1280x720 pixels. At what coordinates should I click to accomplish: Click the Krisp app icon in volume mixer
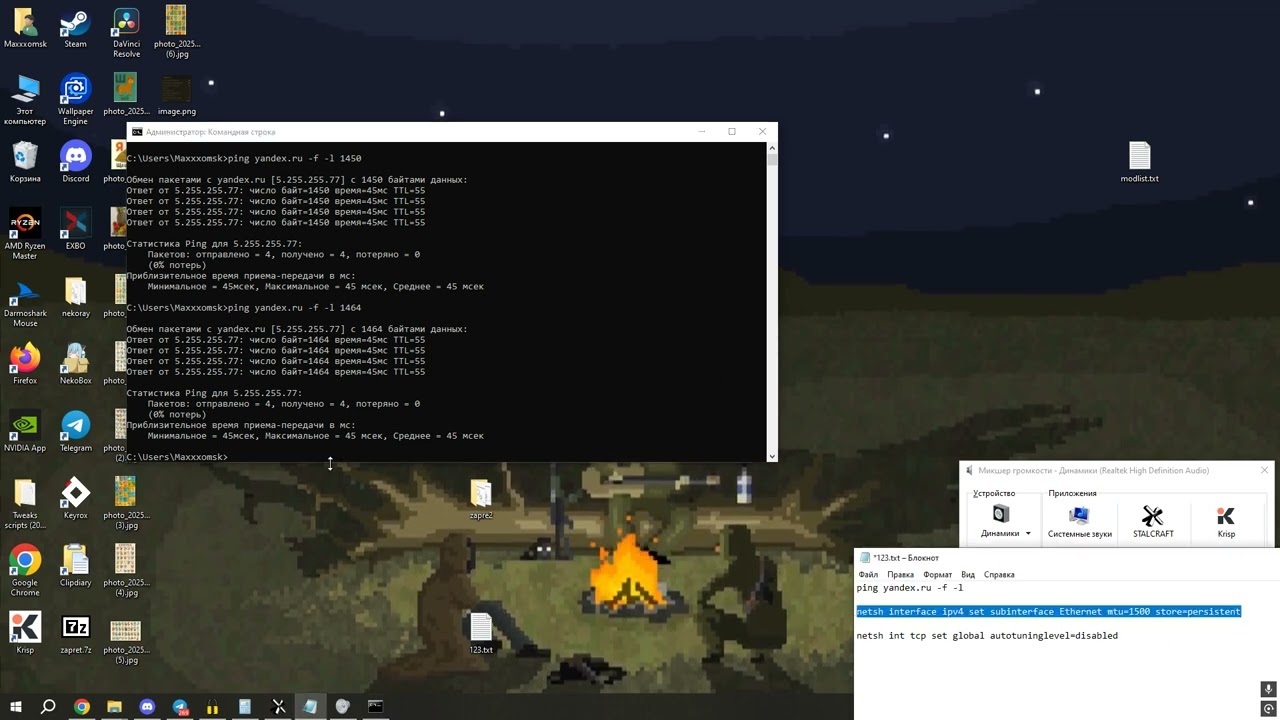[x=1226, y=516]
